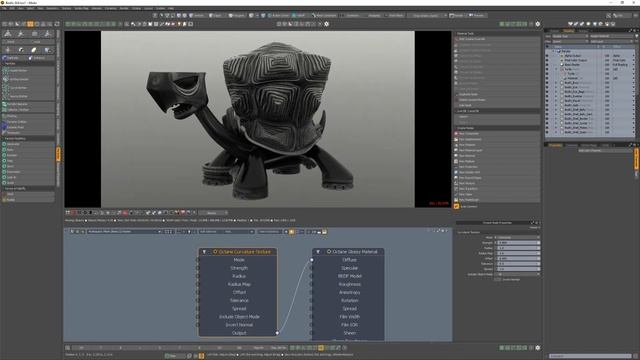Open the Edit menu

12,8
